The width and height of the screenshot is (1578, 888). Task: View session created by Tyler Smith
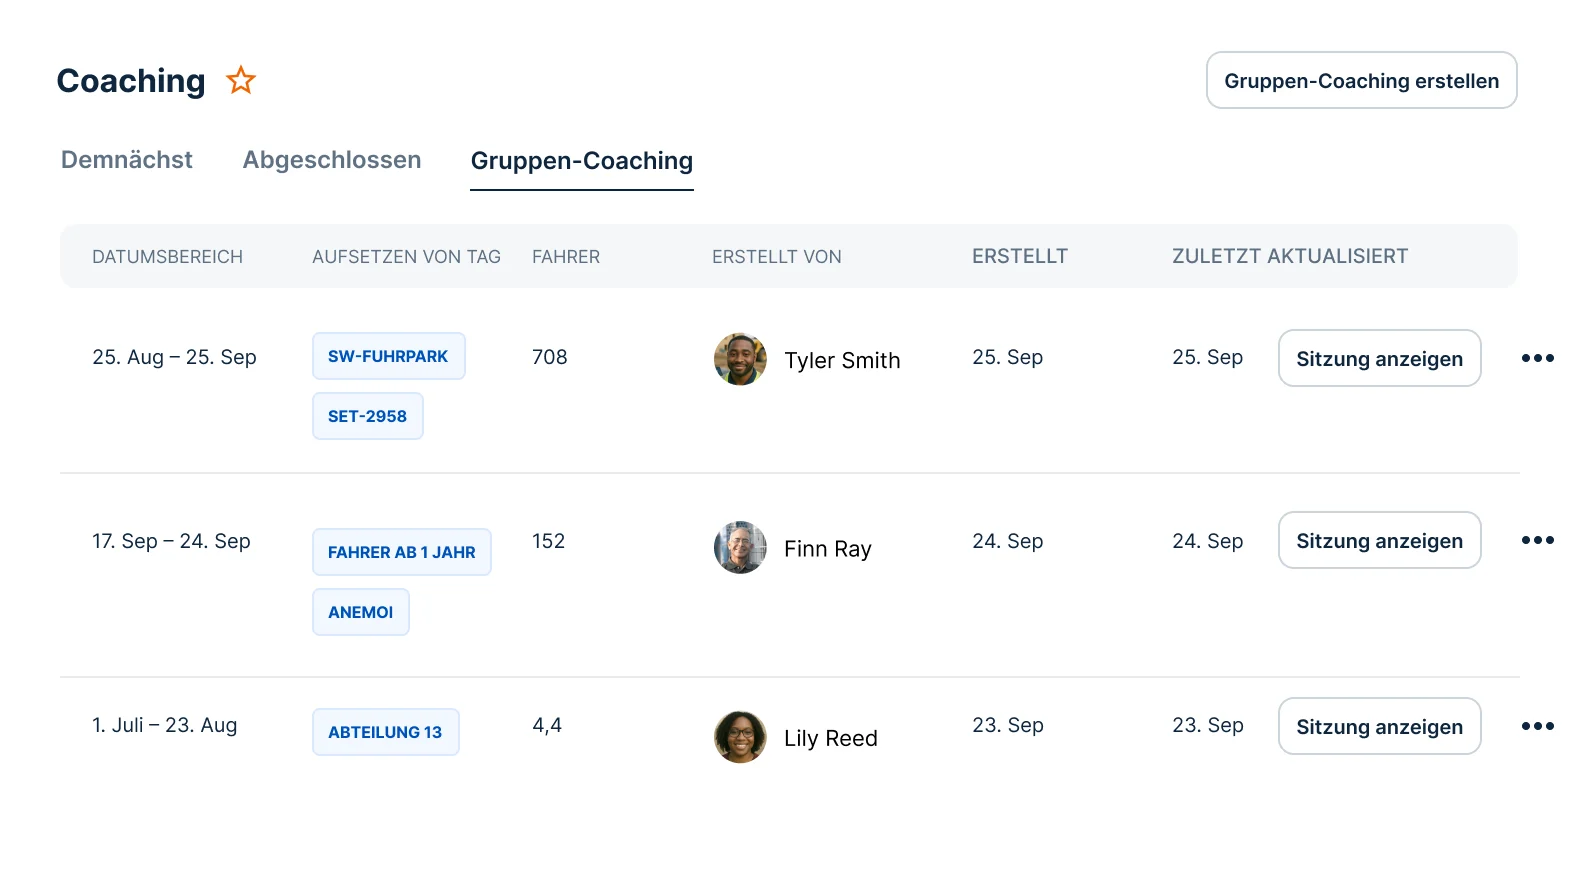tap(1379, 358)
